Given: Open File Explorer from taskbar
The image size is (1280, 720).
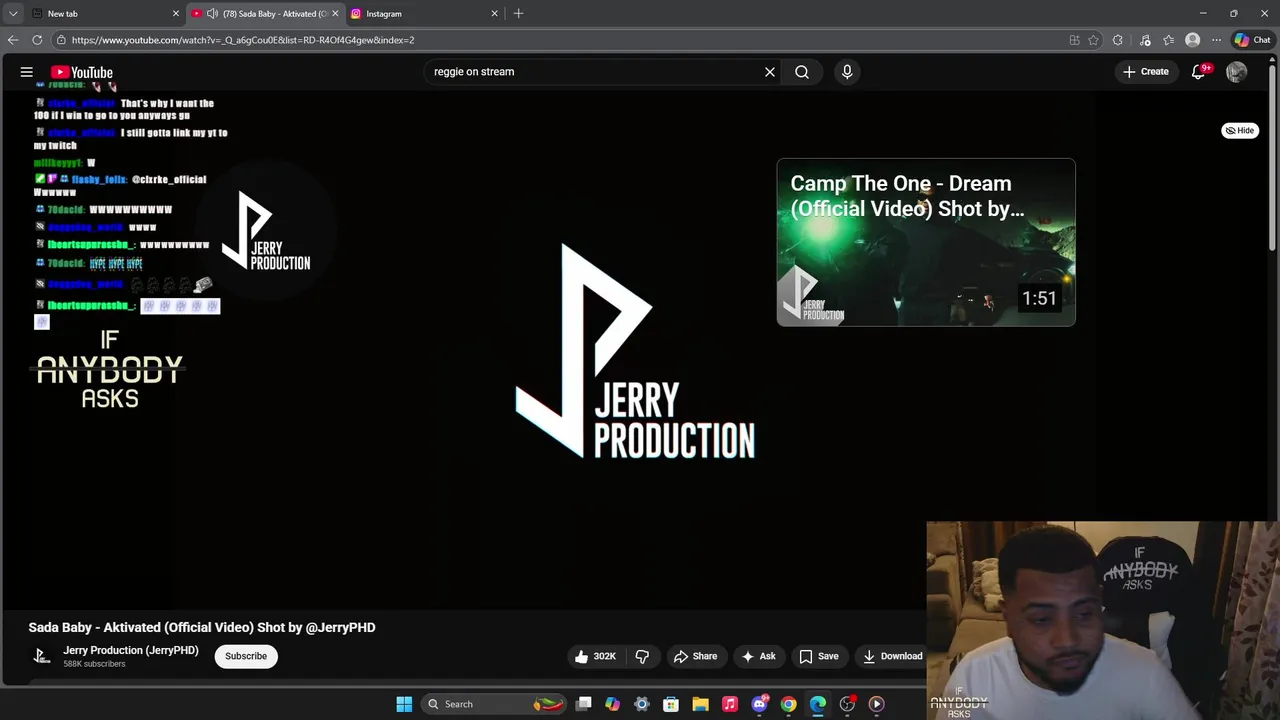Looking at the screenshot, I should click(x=700, y=704).
